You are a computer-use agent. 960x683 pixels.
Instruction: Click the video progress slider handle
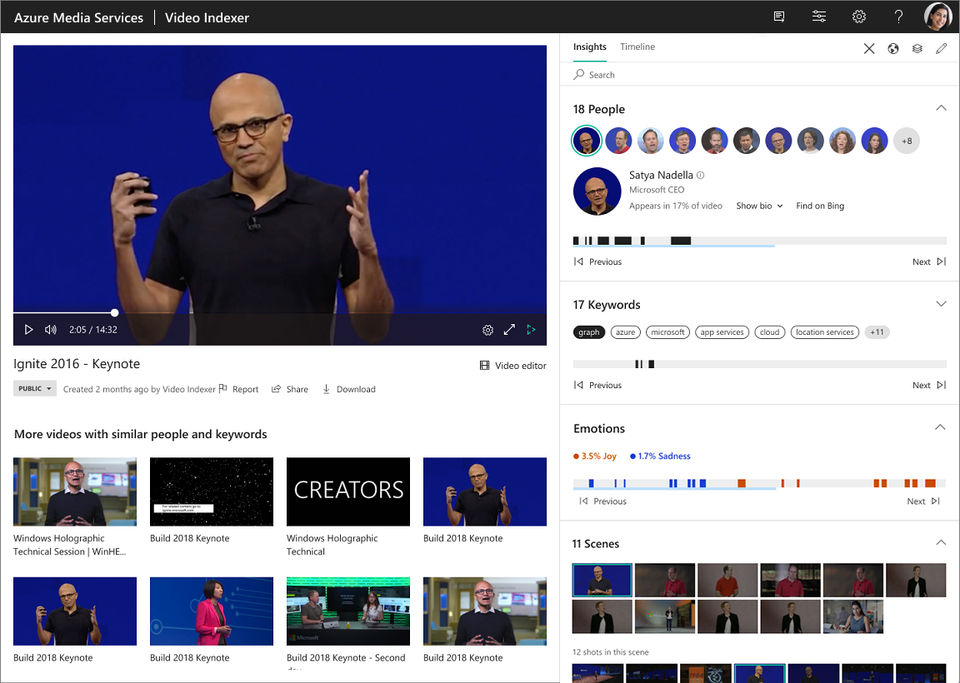coord(114,313)
